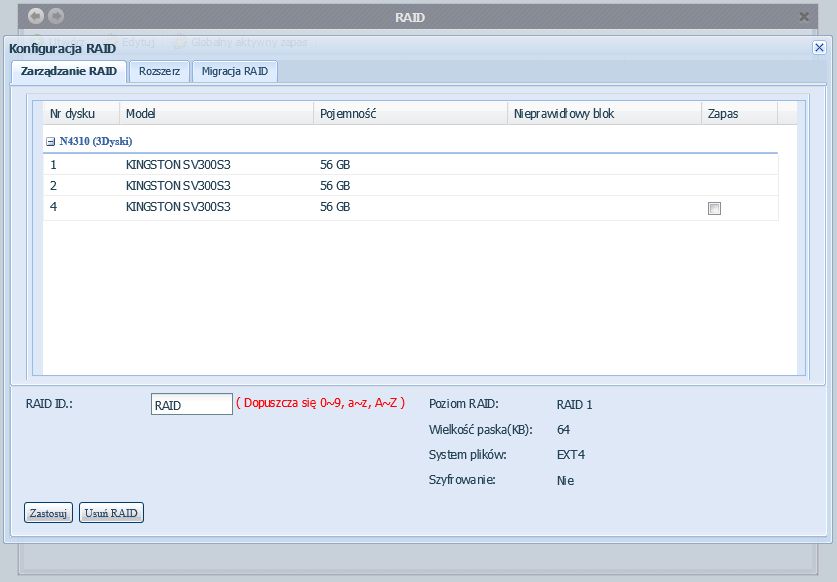This screenshot has height=582, width=837.
Task: Collapse the N4310 (3Dyski) group
Action: pos(50,141)
